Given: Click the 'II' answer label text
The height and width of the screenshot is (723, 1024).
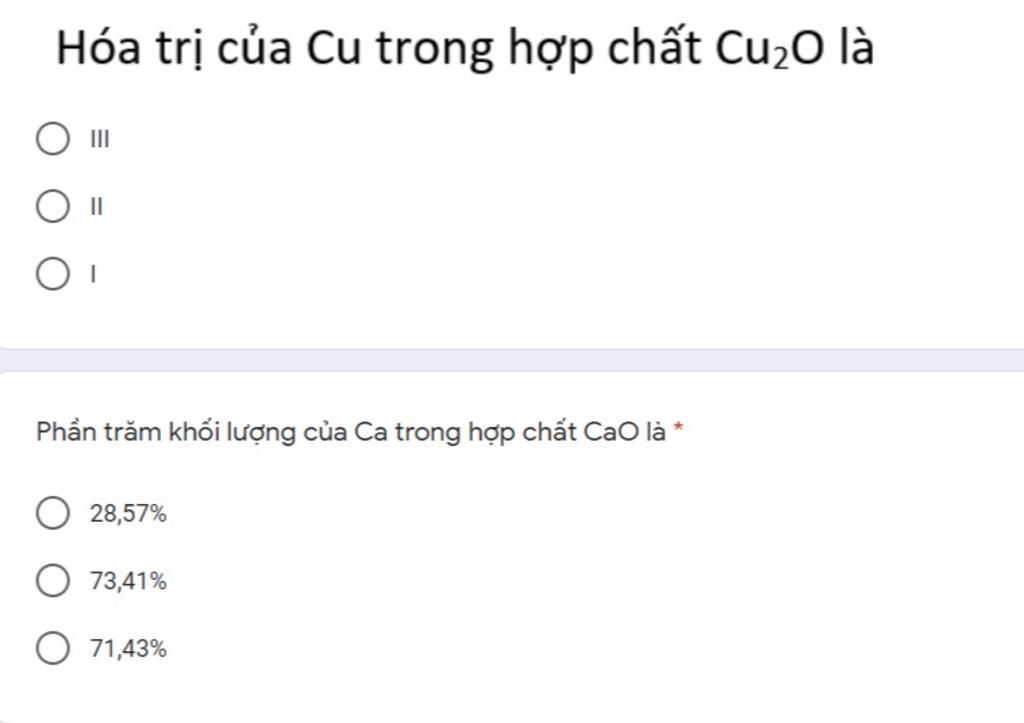Looking at the screenshot, I should click(97, 207).
